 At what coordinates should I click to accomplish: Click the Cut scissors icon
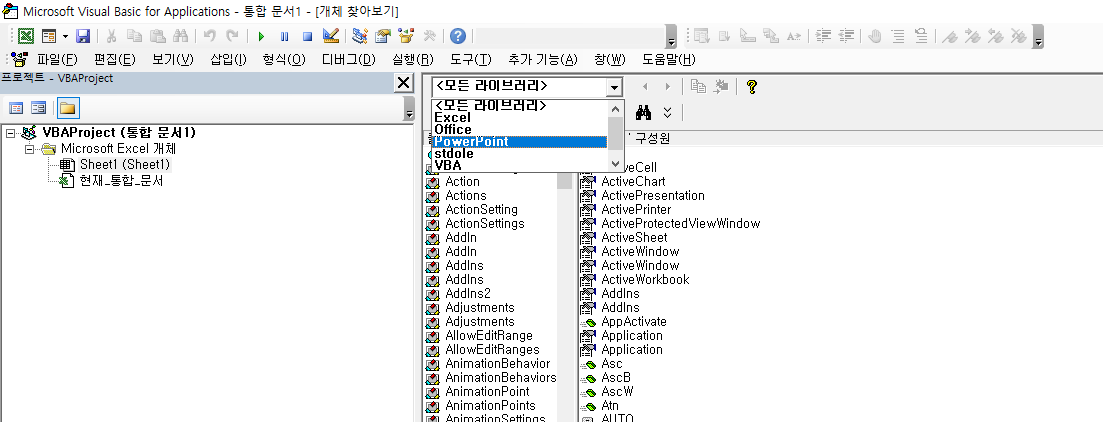111,36
